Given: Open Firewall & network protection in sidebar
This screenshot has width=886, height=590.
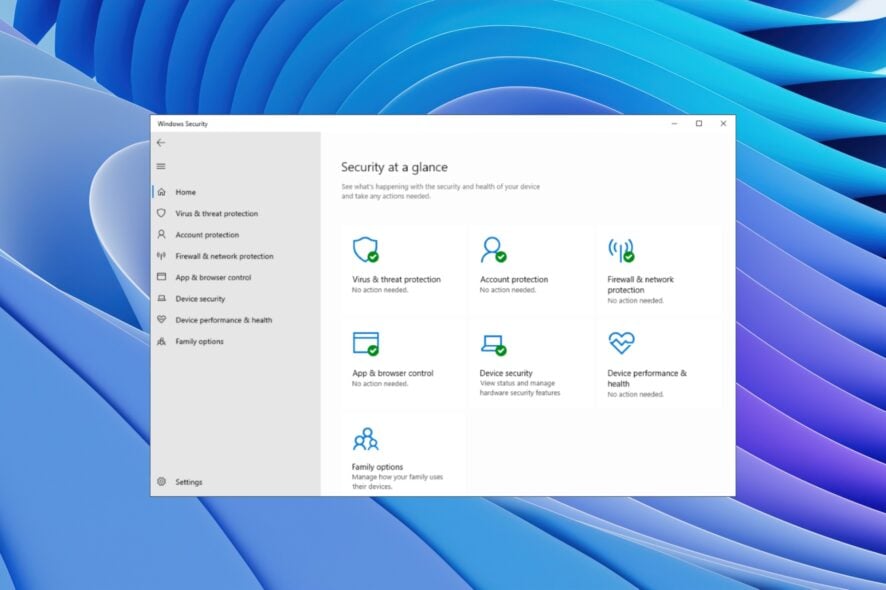Looking at the screenshot, I should (x=224, y=256).
